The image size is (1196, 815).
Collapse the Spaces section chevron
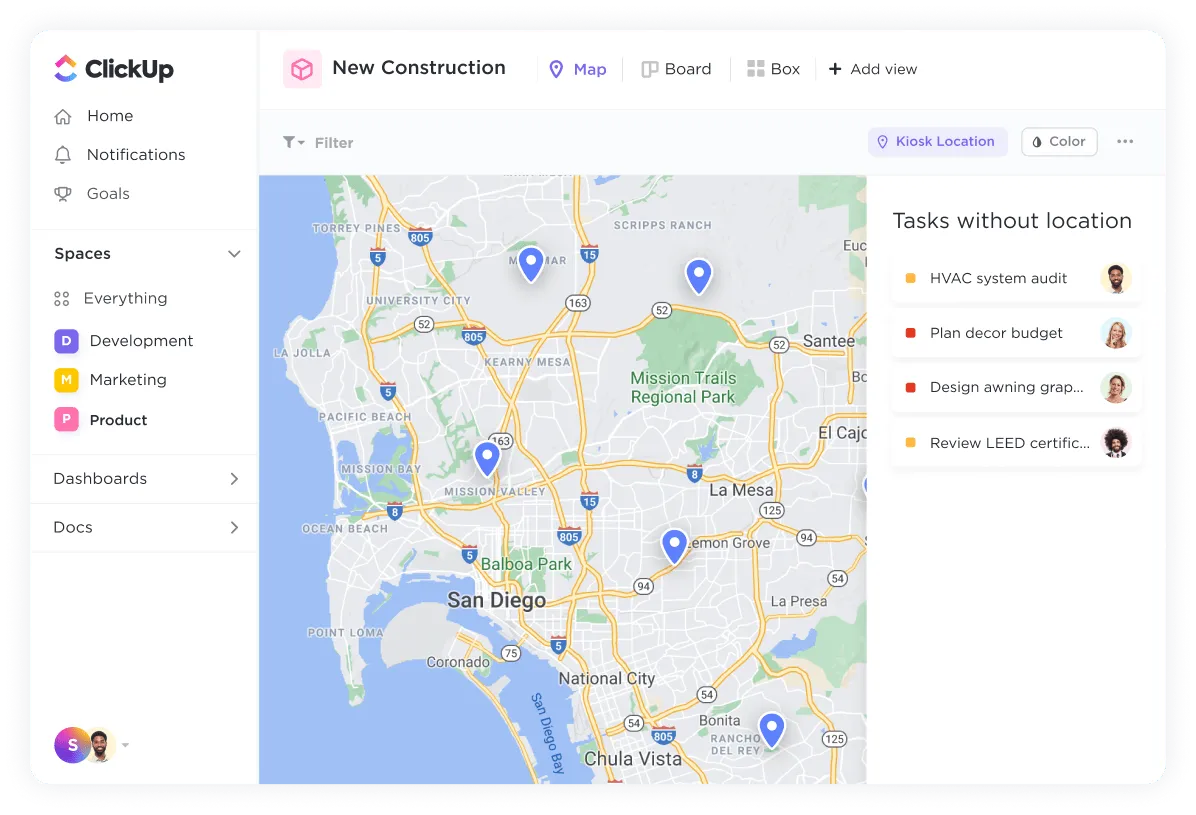point(234,254)
